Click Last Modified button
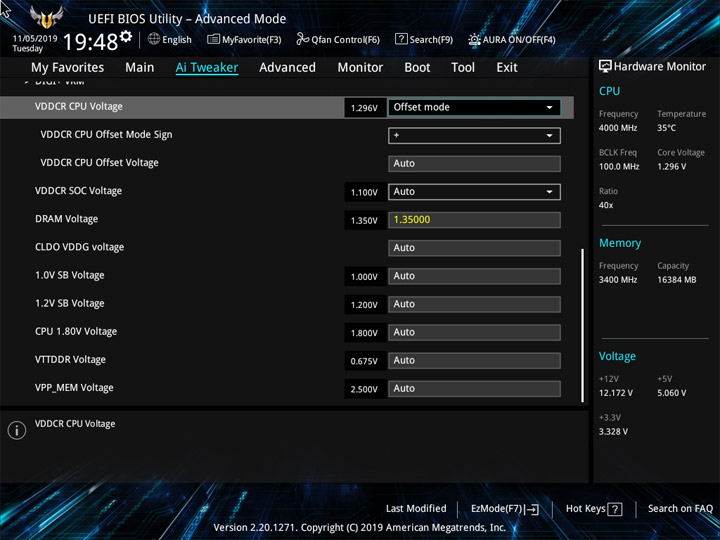This screenshot has height=540, width=720. point(416,508)
